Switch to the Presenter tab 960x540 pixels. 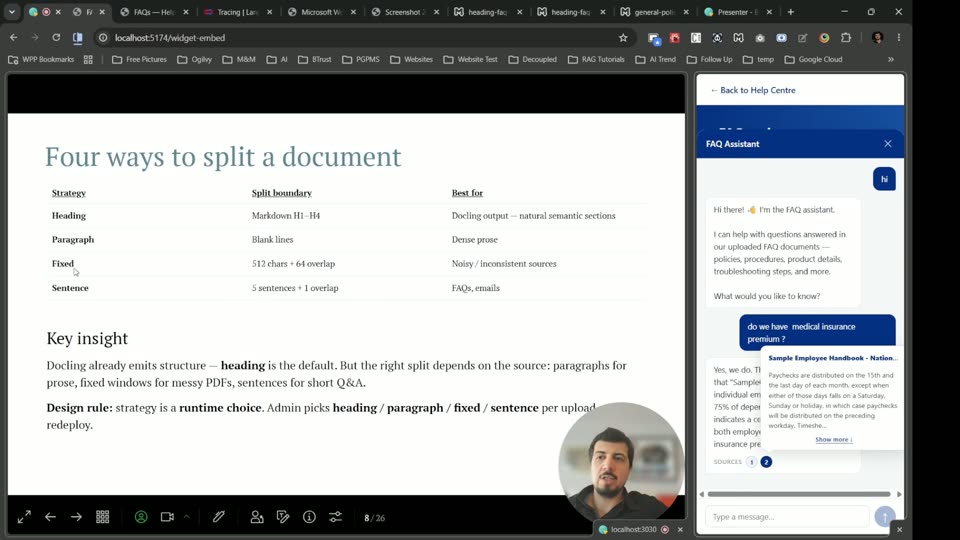pyautogui.click(x=738, y=12)
